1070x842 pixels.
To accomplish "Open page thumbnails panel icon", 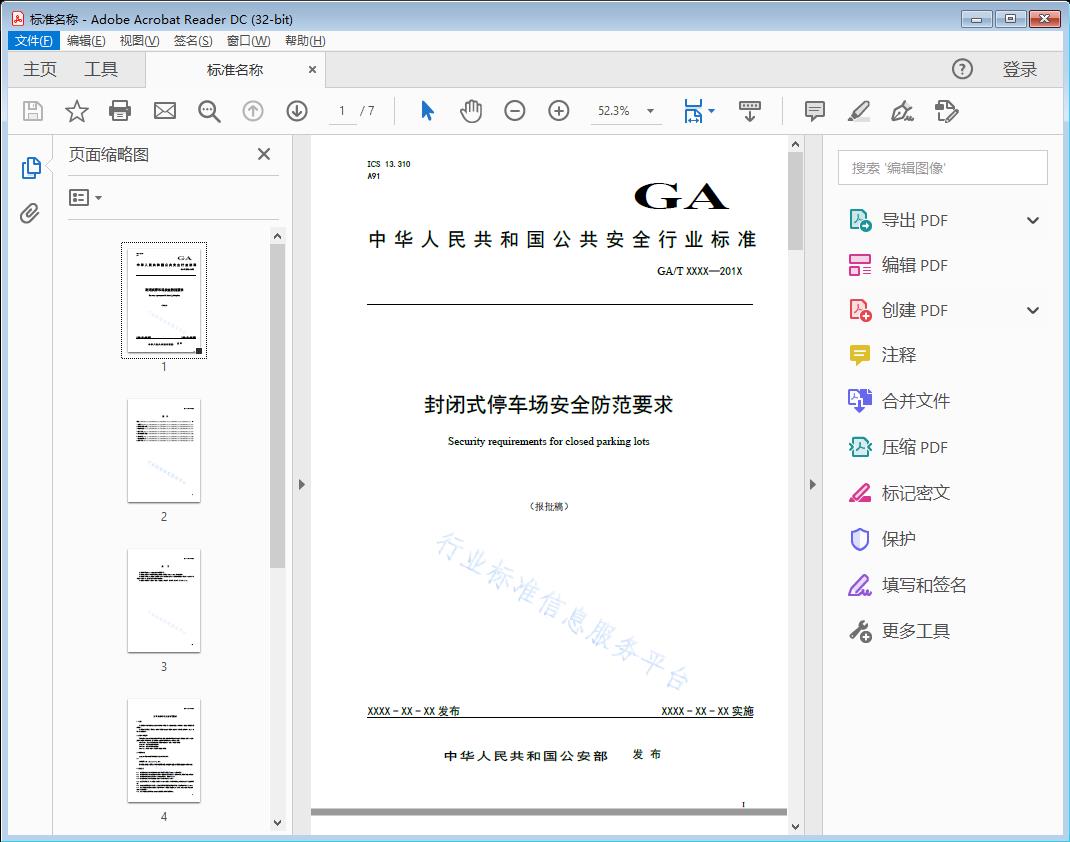I will (x=31, y=167).
